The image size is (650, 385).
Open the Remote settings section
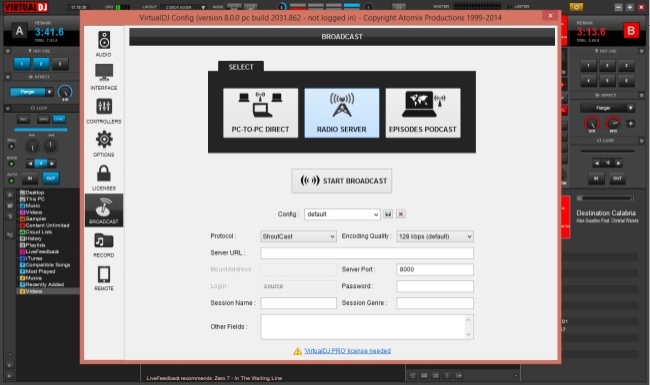[104, 278]
